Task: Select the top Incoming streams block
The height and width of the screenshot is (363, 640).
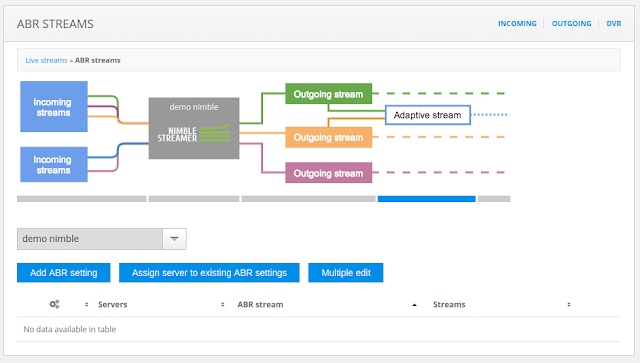Action: tap(54, 107)
